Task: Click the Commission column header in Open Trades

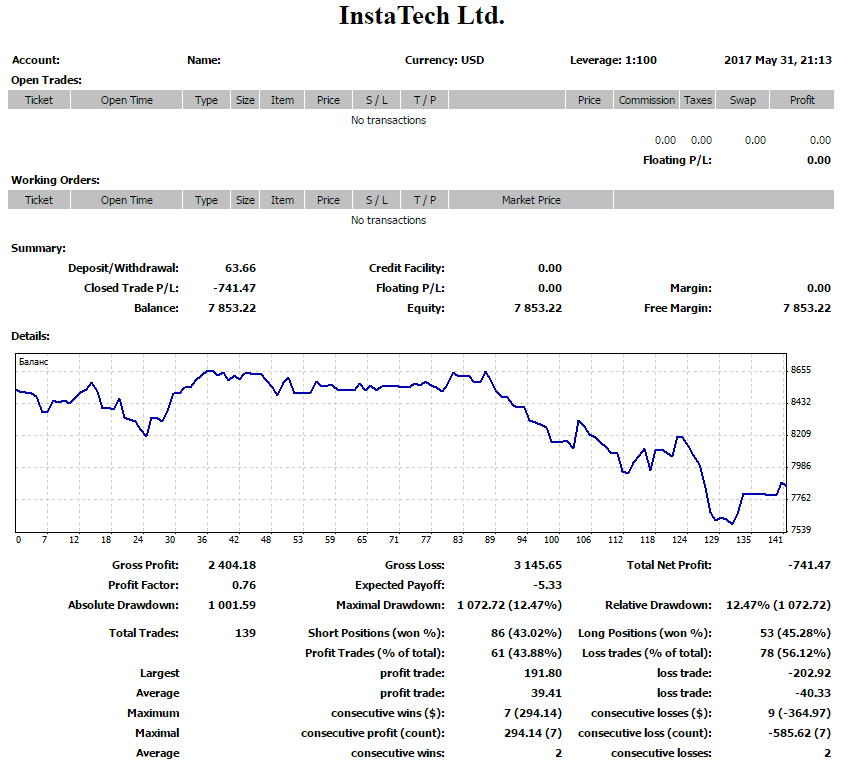Action: pyautogui.click(x=646, y=100)
